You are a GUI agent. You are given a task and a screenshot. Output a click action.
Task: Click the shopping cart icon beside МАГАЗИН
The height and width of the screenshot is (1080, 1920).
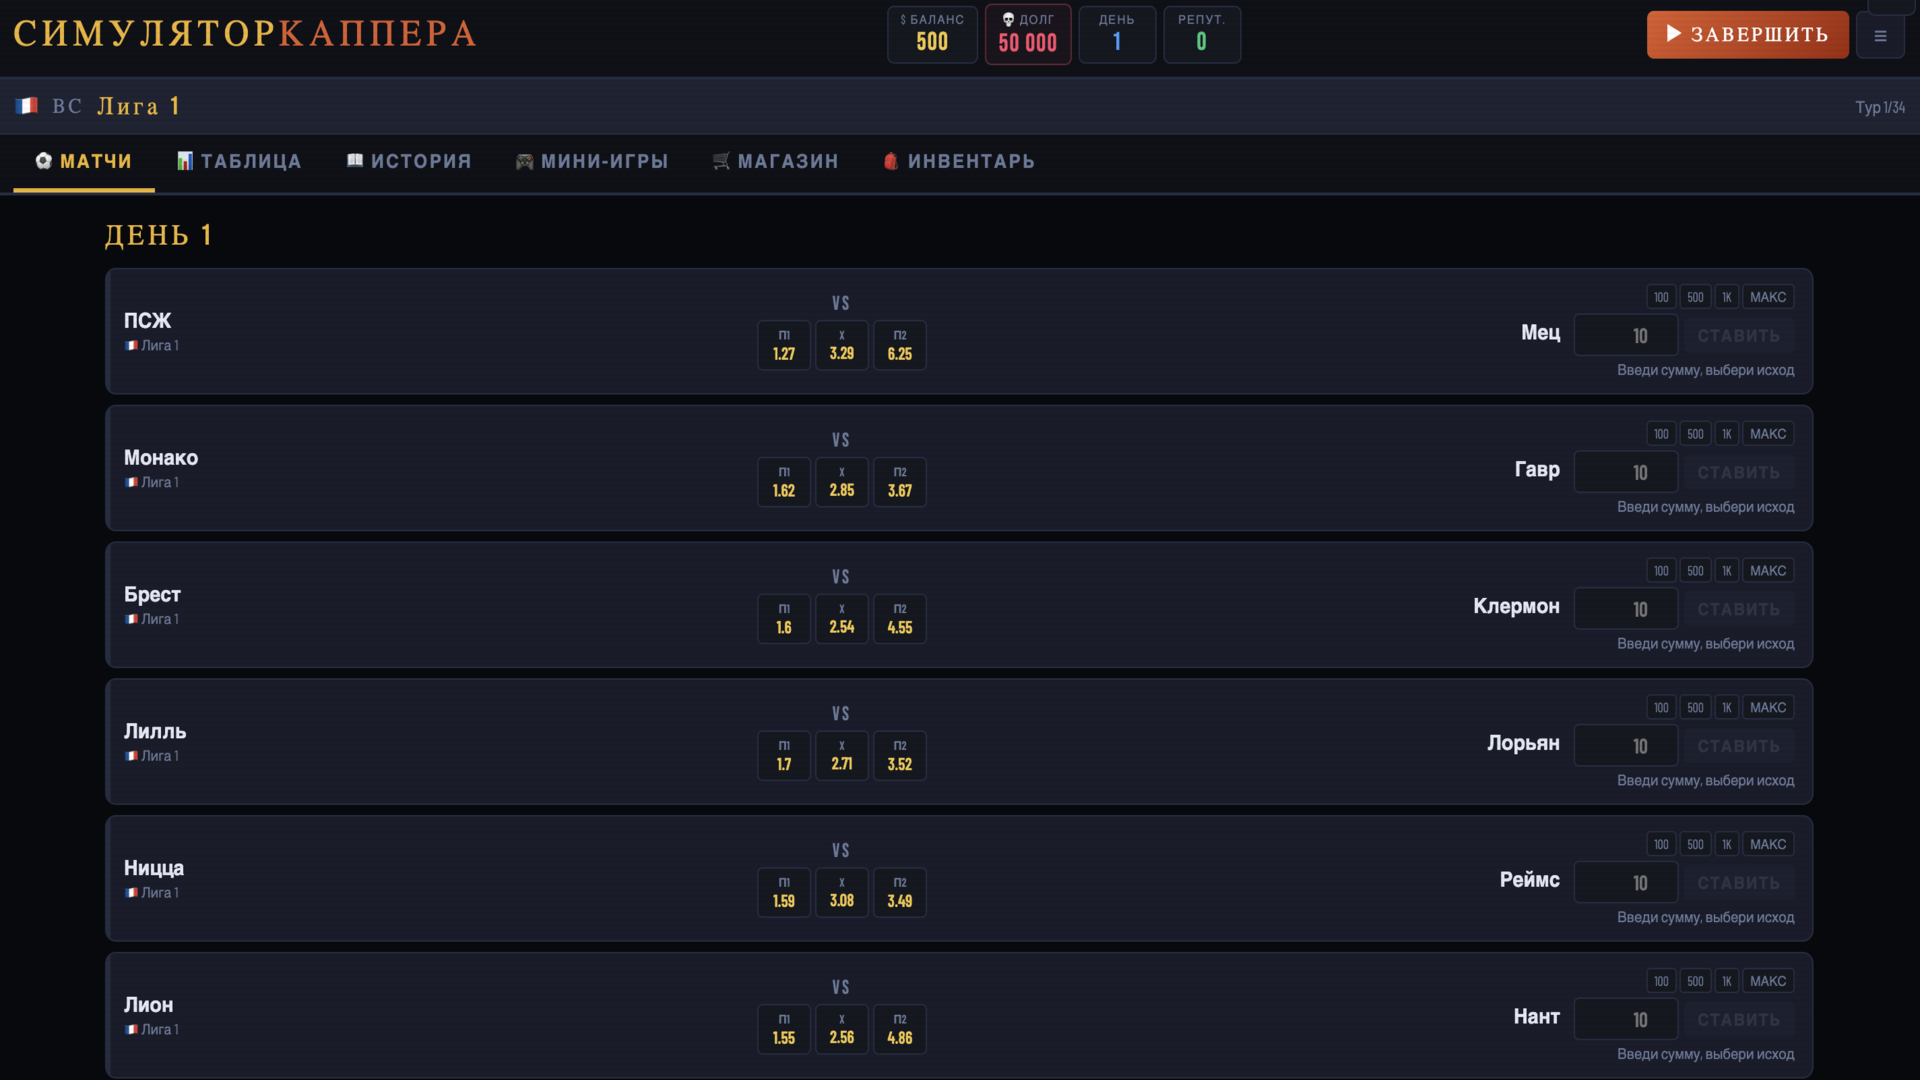[719, 161]
